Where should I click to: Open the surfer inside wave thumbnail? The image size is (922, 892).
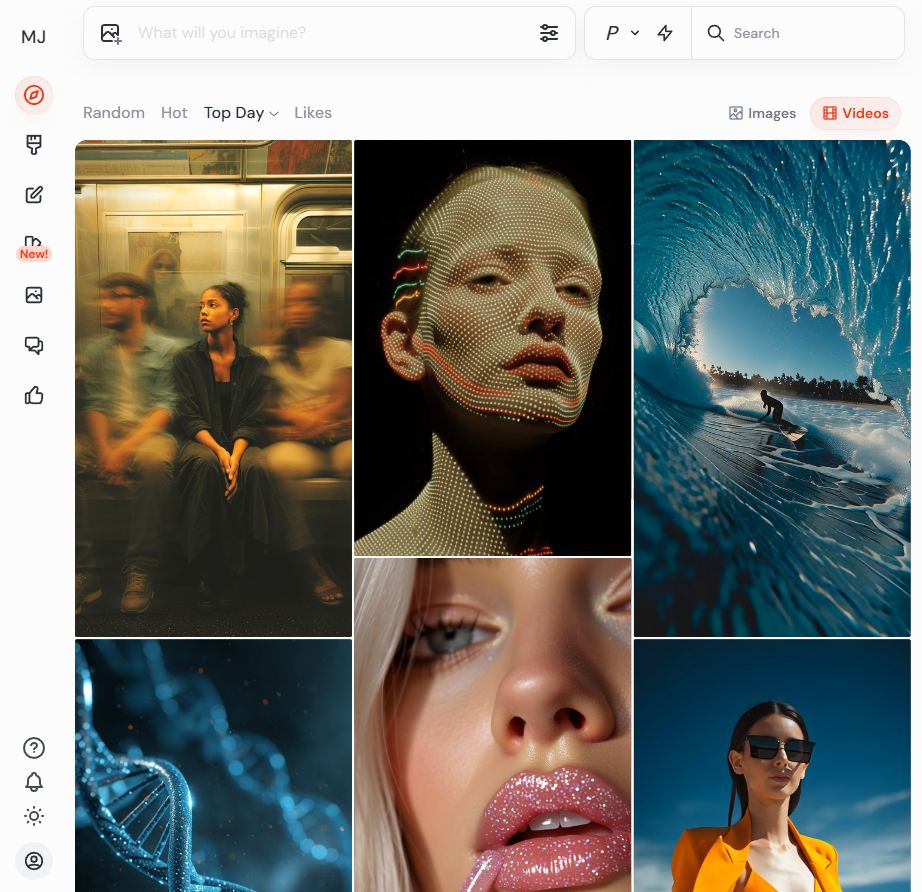pyautogui.click(x=772, y=388)
